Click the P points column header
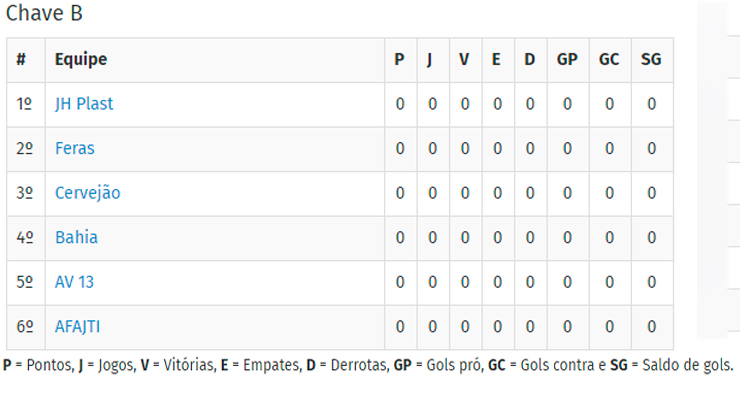This screenshot has width=740, height=418. coord(399,59)
